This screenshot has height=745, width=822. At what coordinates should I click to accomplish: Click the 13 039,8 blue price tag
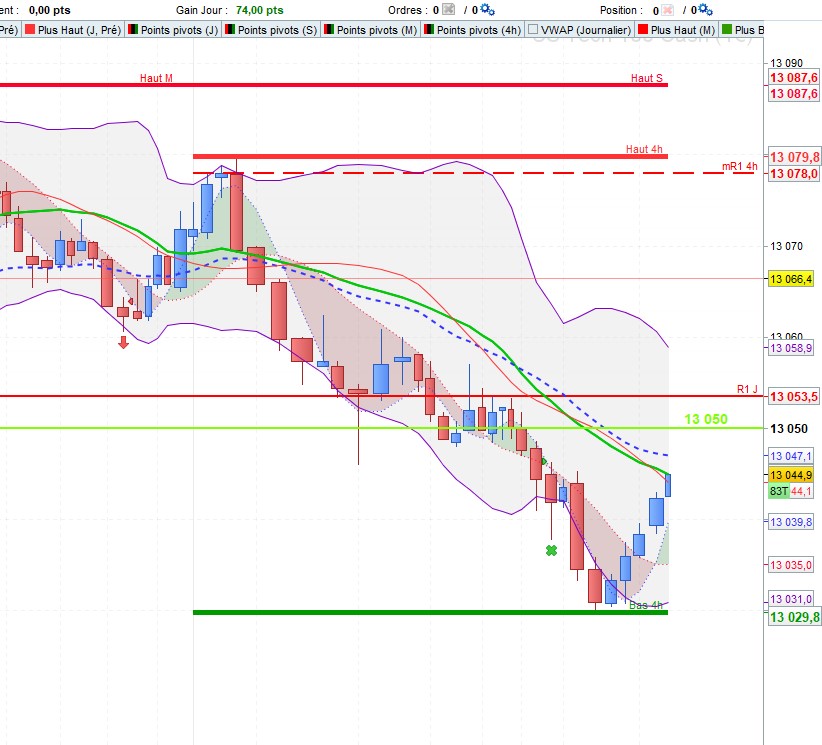[791, 522]
